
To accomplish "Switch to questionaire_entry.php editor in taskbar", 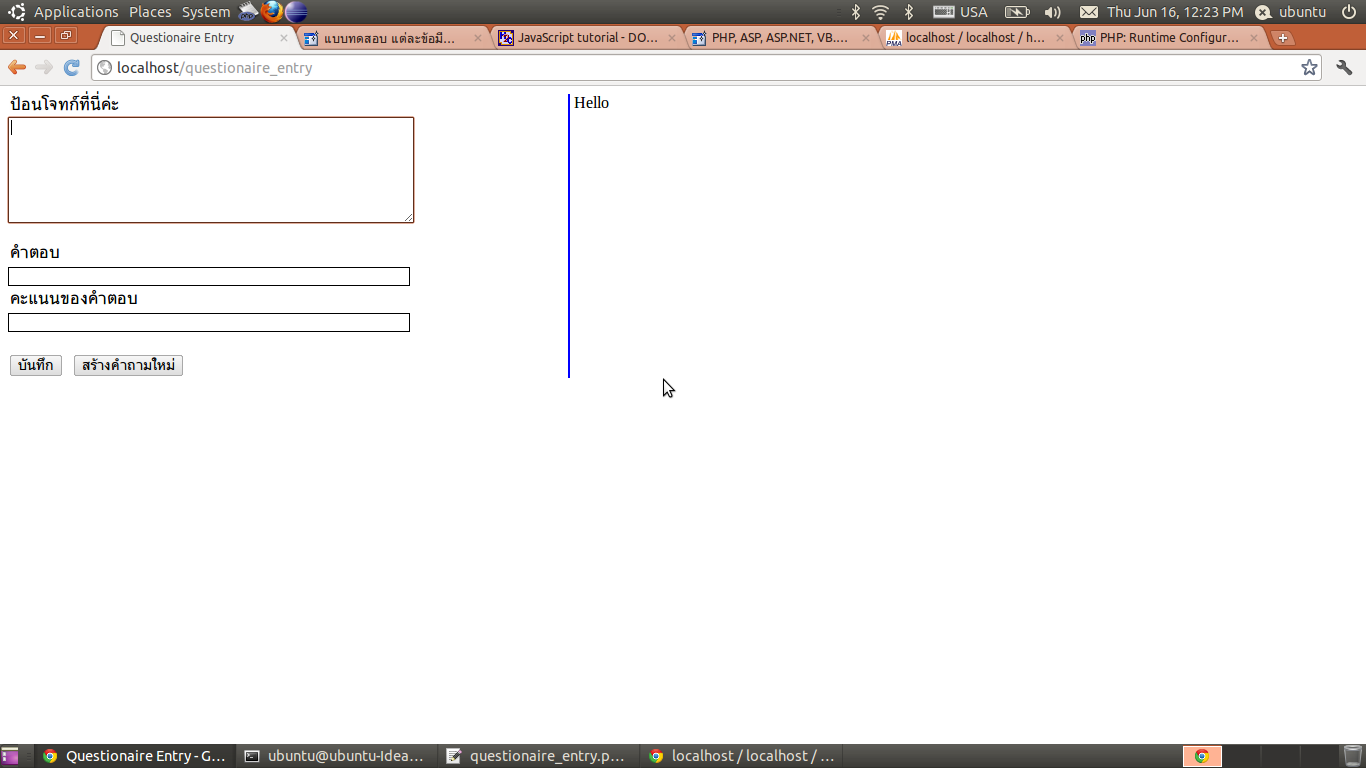I will [539, 756].
